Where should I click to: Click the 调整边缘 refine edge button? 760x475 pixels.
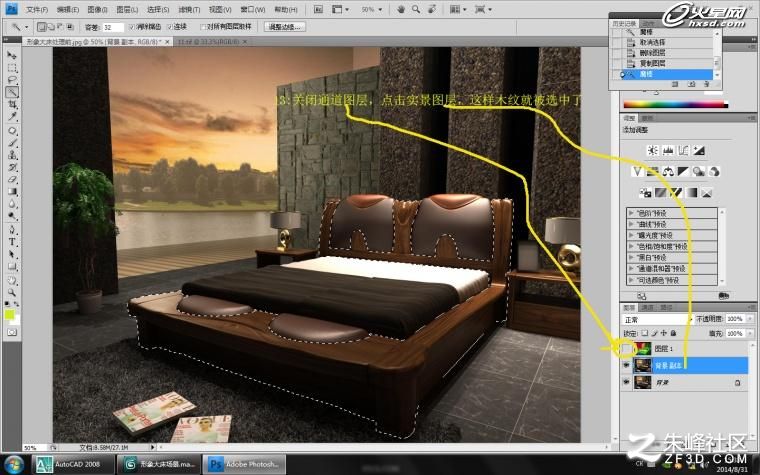tap(285, 27)
